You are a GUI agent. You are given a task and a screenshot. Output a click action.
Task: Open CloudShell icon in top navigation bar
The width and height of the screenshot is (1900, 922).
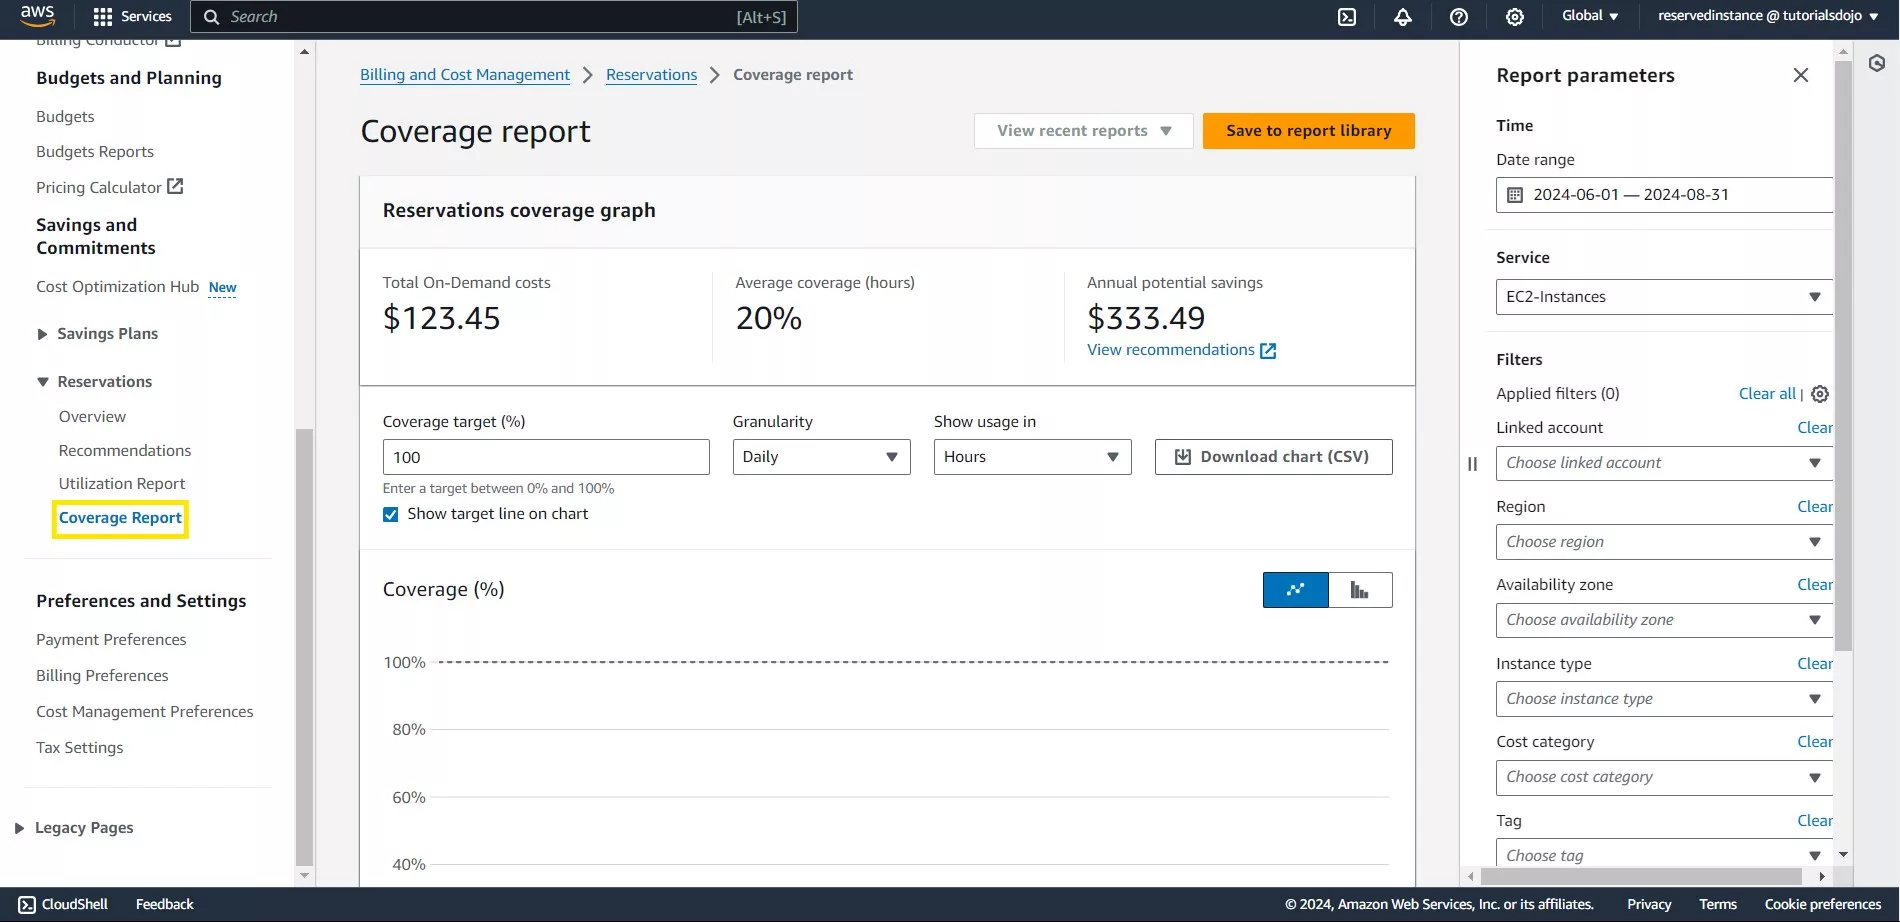pyautogui.click(x=1347, y=16)
